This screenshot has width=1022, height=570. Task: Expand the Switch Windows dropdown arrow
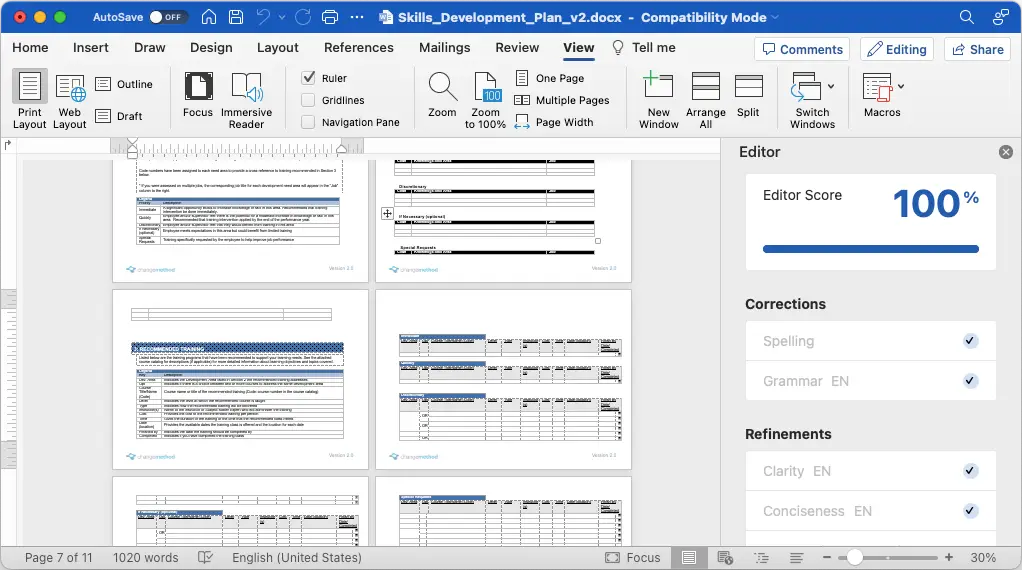point(831,86)
